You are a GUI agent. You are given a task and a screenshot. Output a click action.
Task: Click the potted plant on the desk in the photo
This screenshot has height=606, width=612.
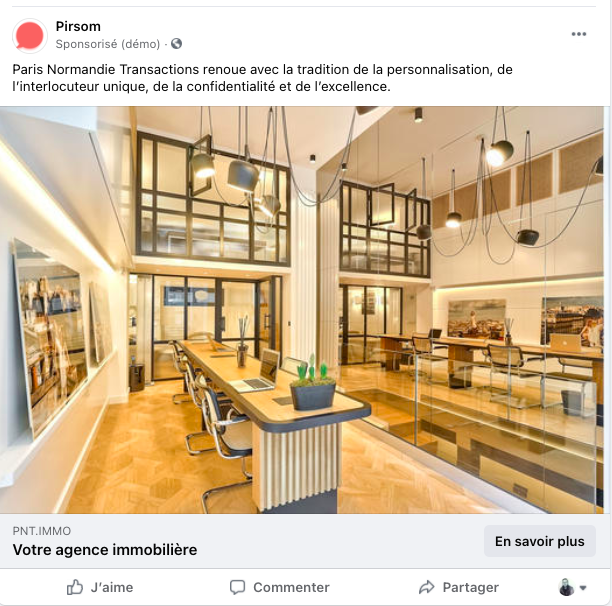pos(313,383)
